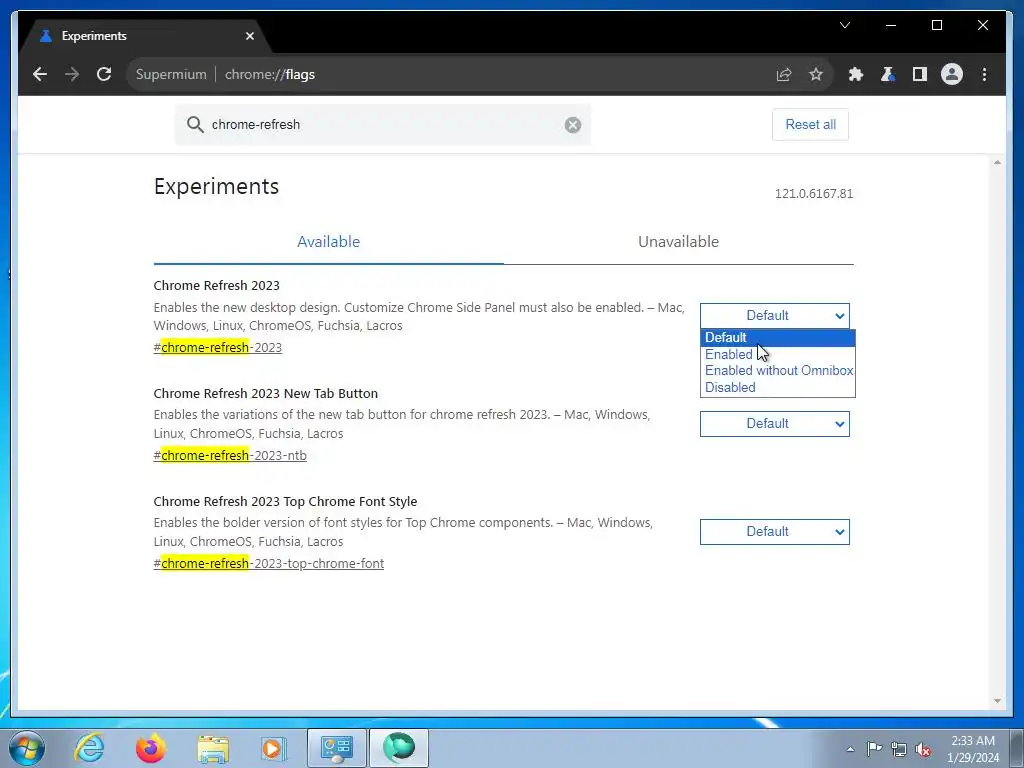Choose Disabled in the dropdown list

tap(778, 387)
